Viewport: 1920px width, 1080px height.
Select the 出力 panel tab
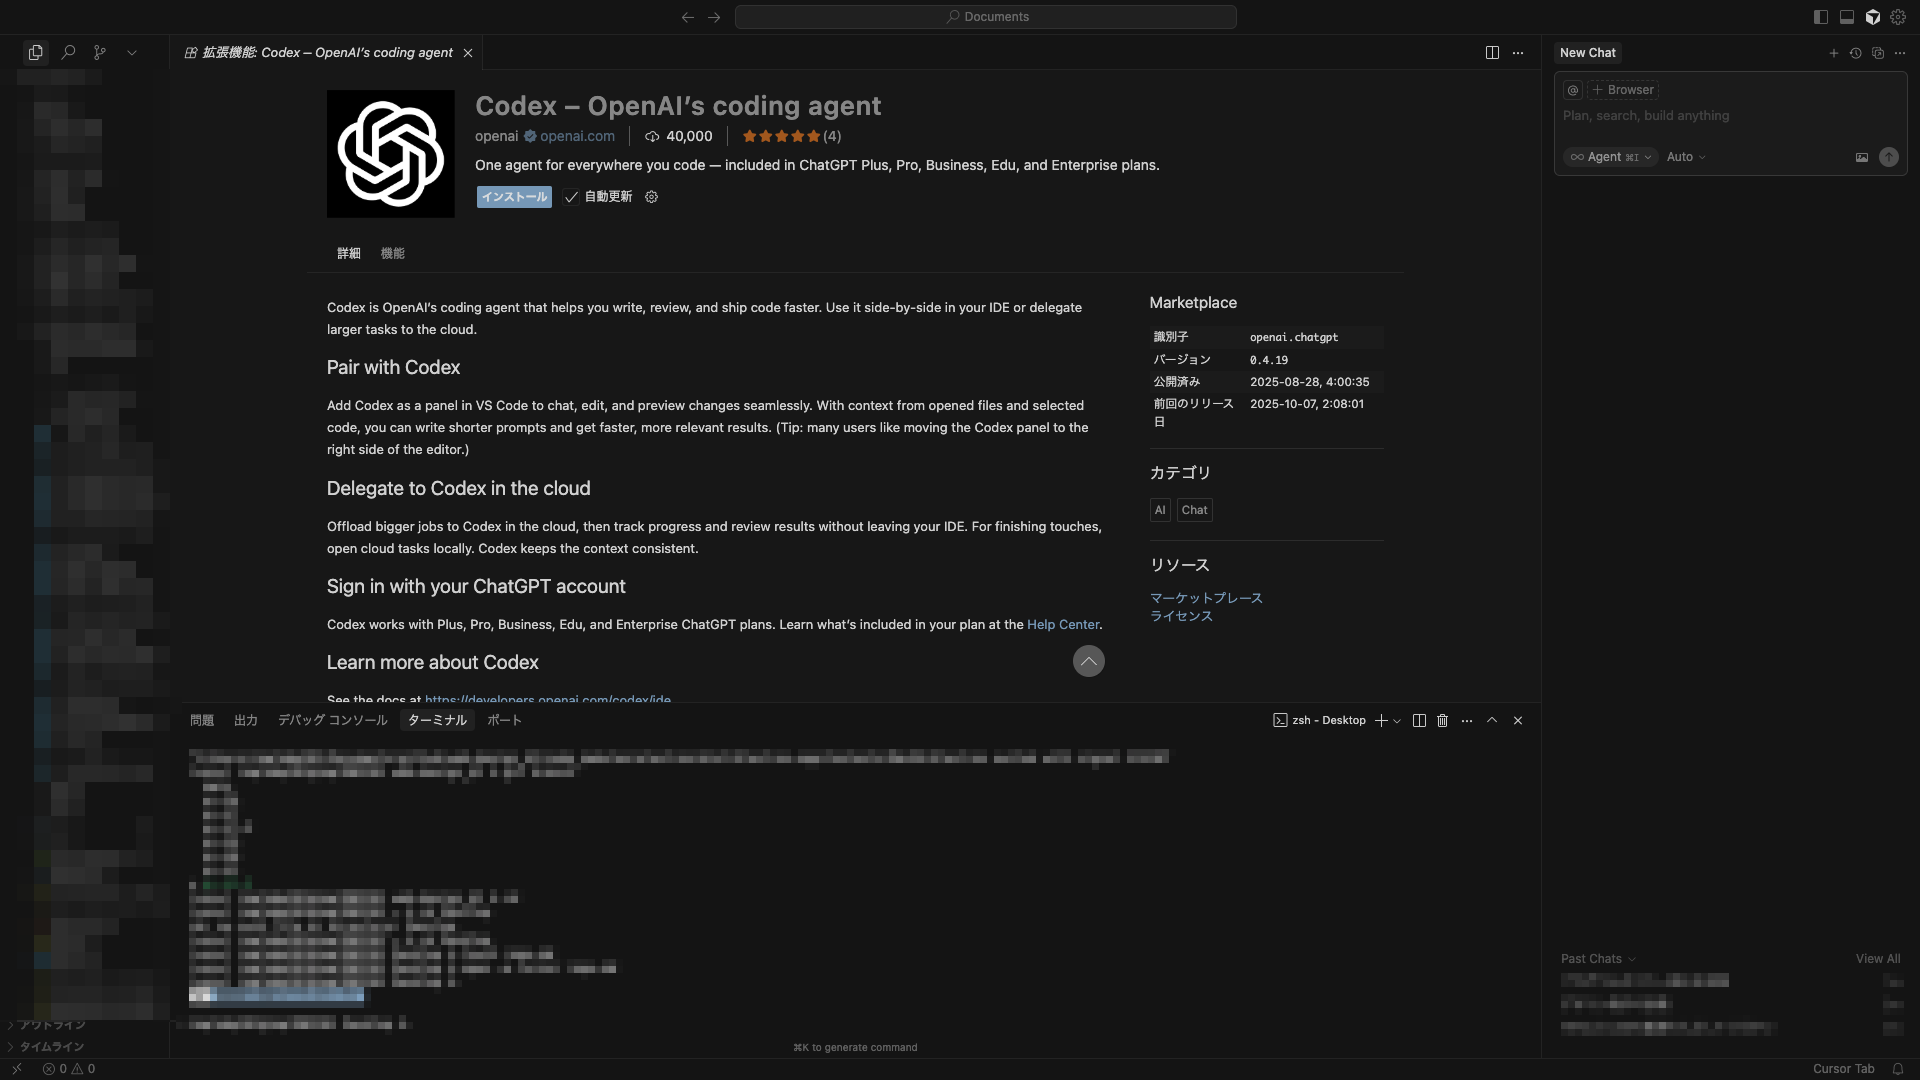pyautogui.click(x=246, y=720)
